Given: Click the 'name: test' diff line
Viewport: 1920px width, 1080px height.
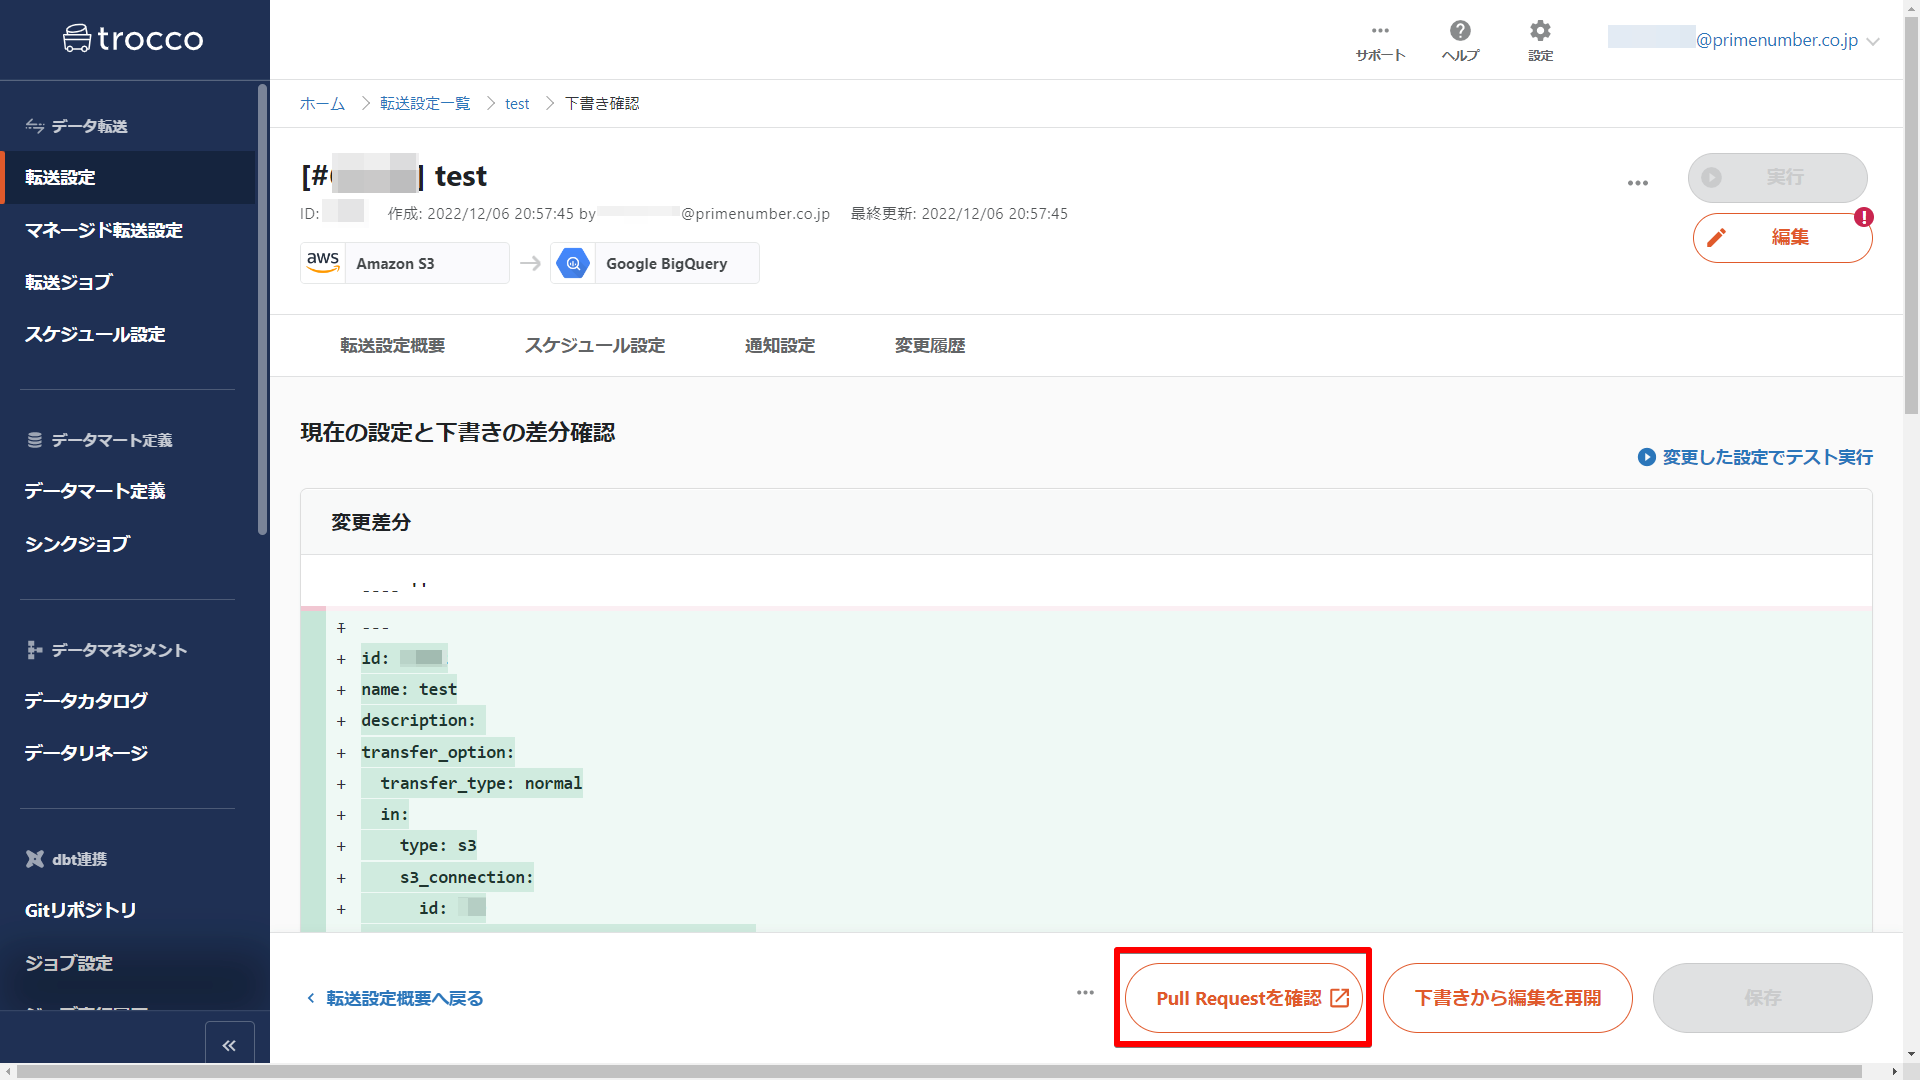Looking at the screenshot, I should pos(409,689).
